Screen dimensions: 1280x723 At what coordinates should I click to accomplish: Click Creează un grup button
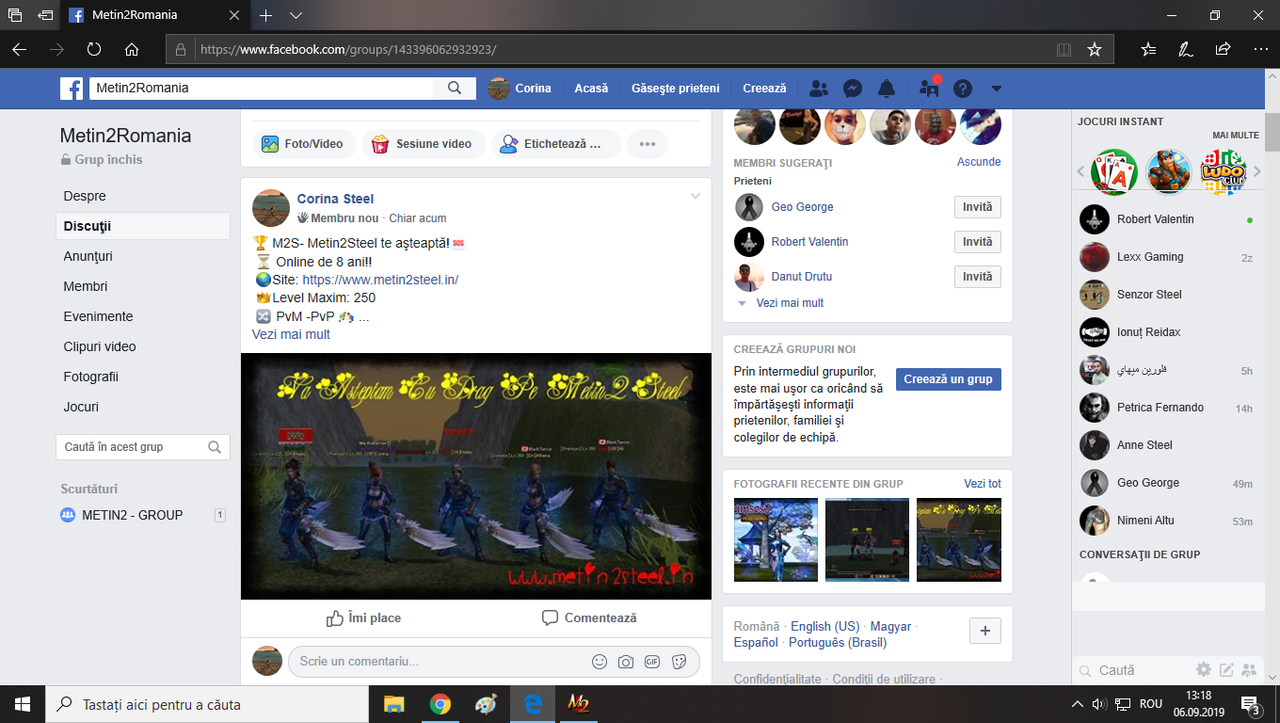948,379
